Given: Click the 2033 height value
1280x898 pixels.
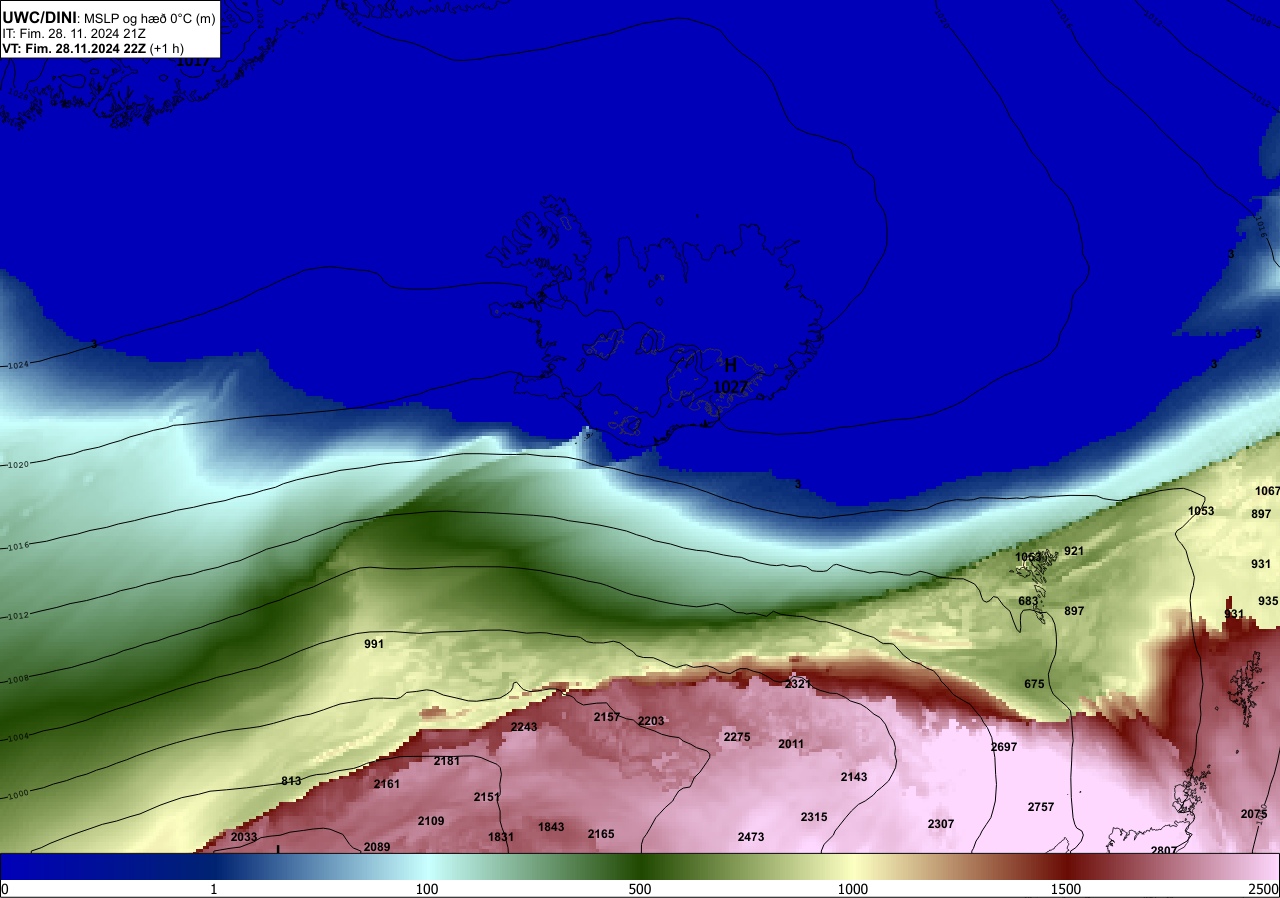Looking at the screenshot, I should click(x=244, y=837).
